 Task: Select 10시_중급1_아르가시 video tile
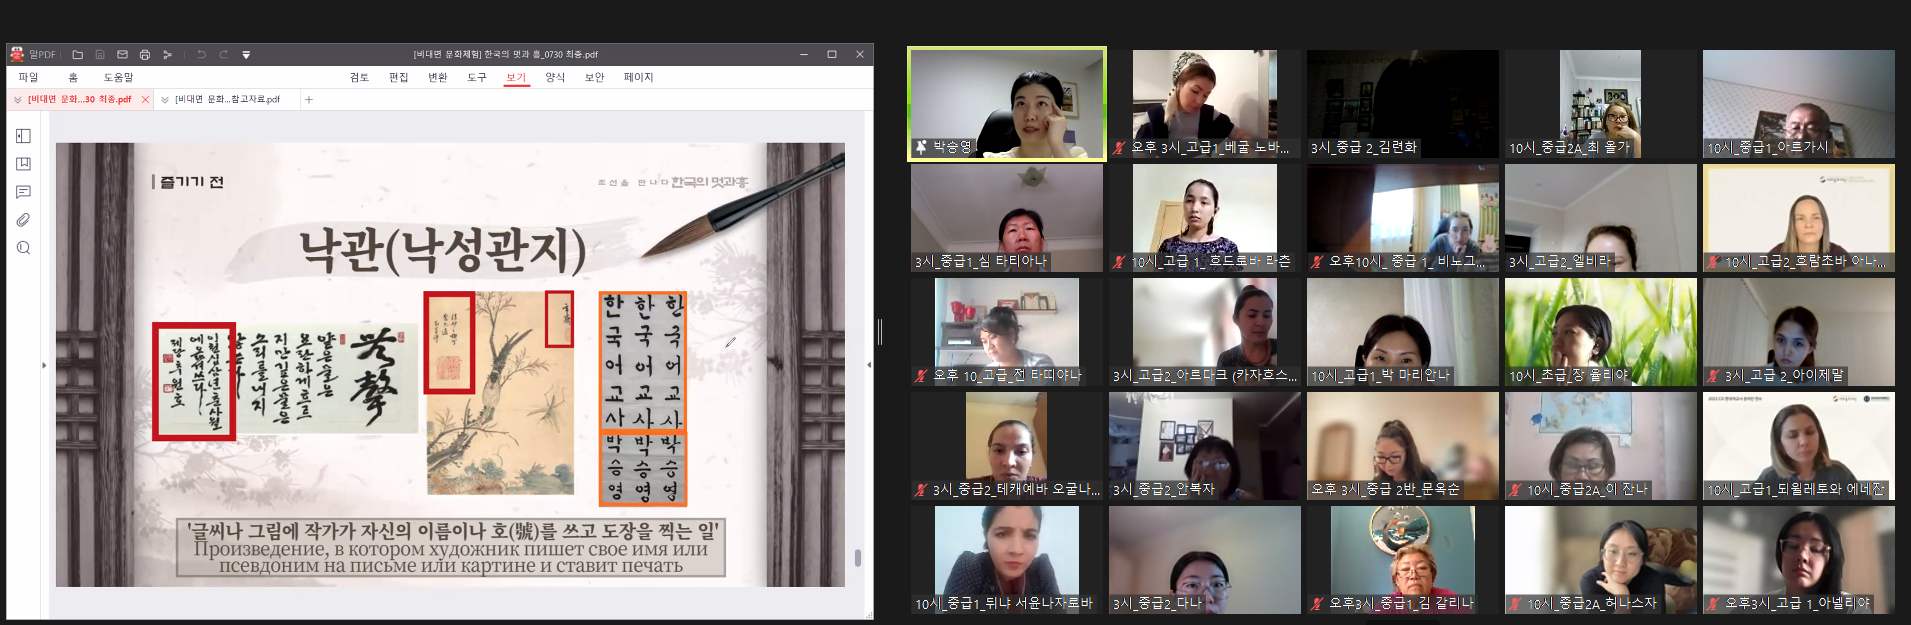coord(1799,104)
